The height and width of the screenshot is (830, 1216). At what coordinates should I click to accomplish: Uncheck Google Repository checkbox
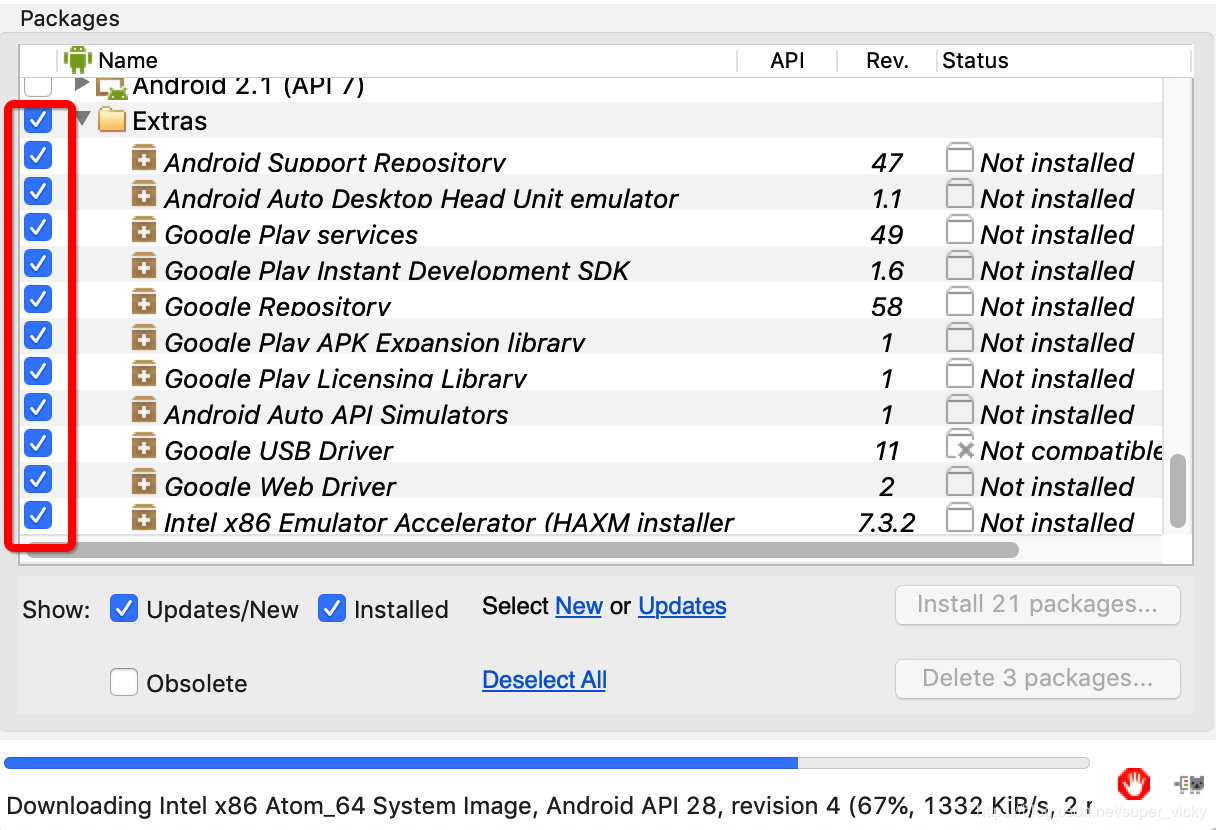38,299
